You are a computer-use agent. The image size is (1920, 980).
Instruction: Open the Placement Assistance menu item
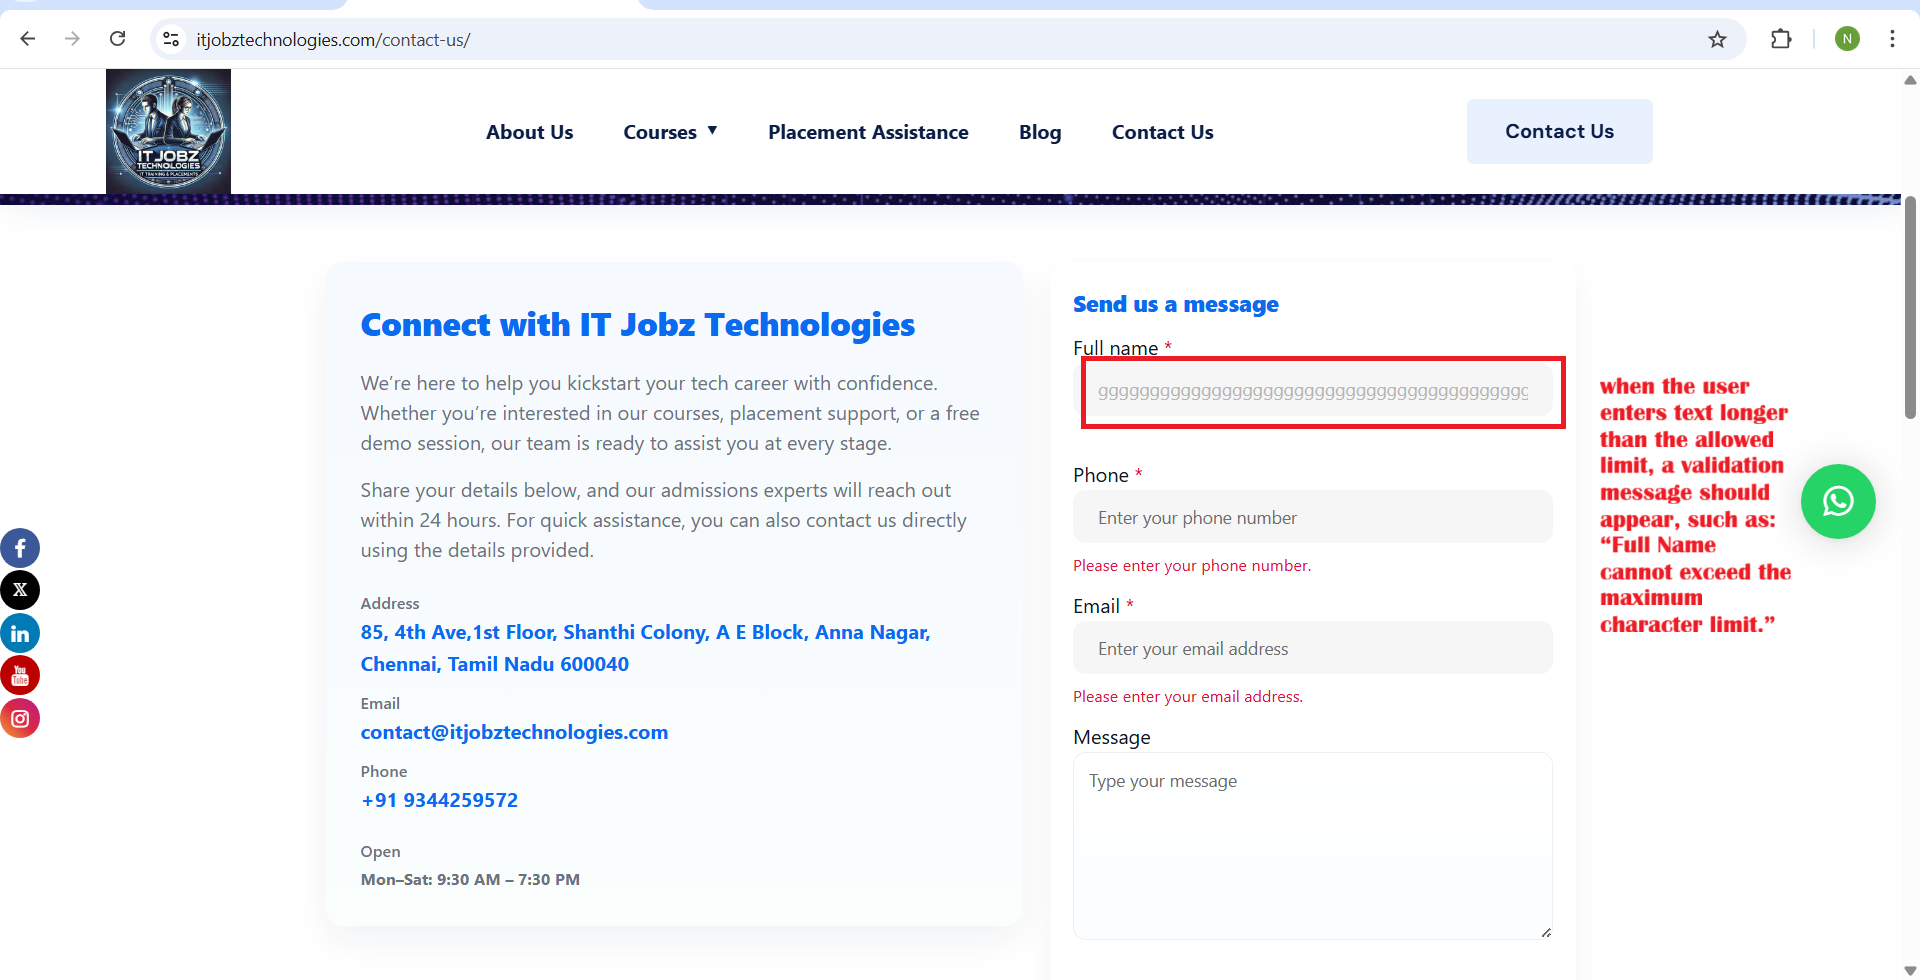click(x=868, y=132)
